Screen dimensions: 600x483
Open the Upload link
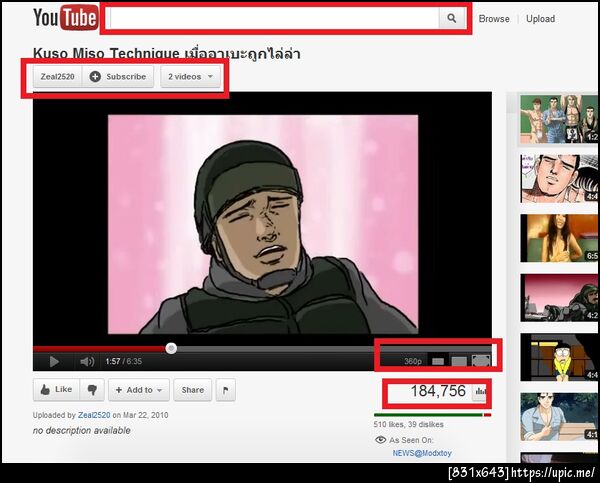(540, 19)
